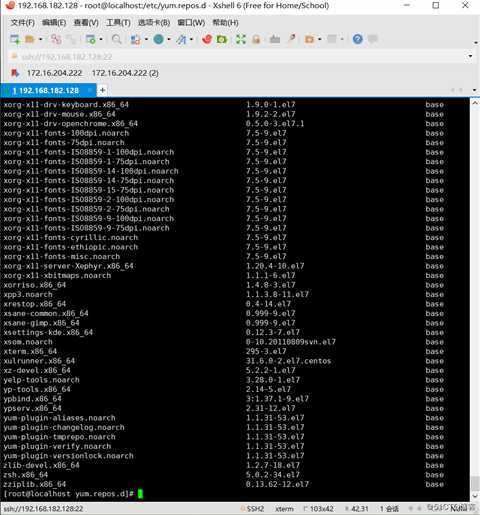Click the Disconnect icon in toolbar
Viewport: 480px width, 515px height.
coord(72,39)
